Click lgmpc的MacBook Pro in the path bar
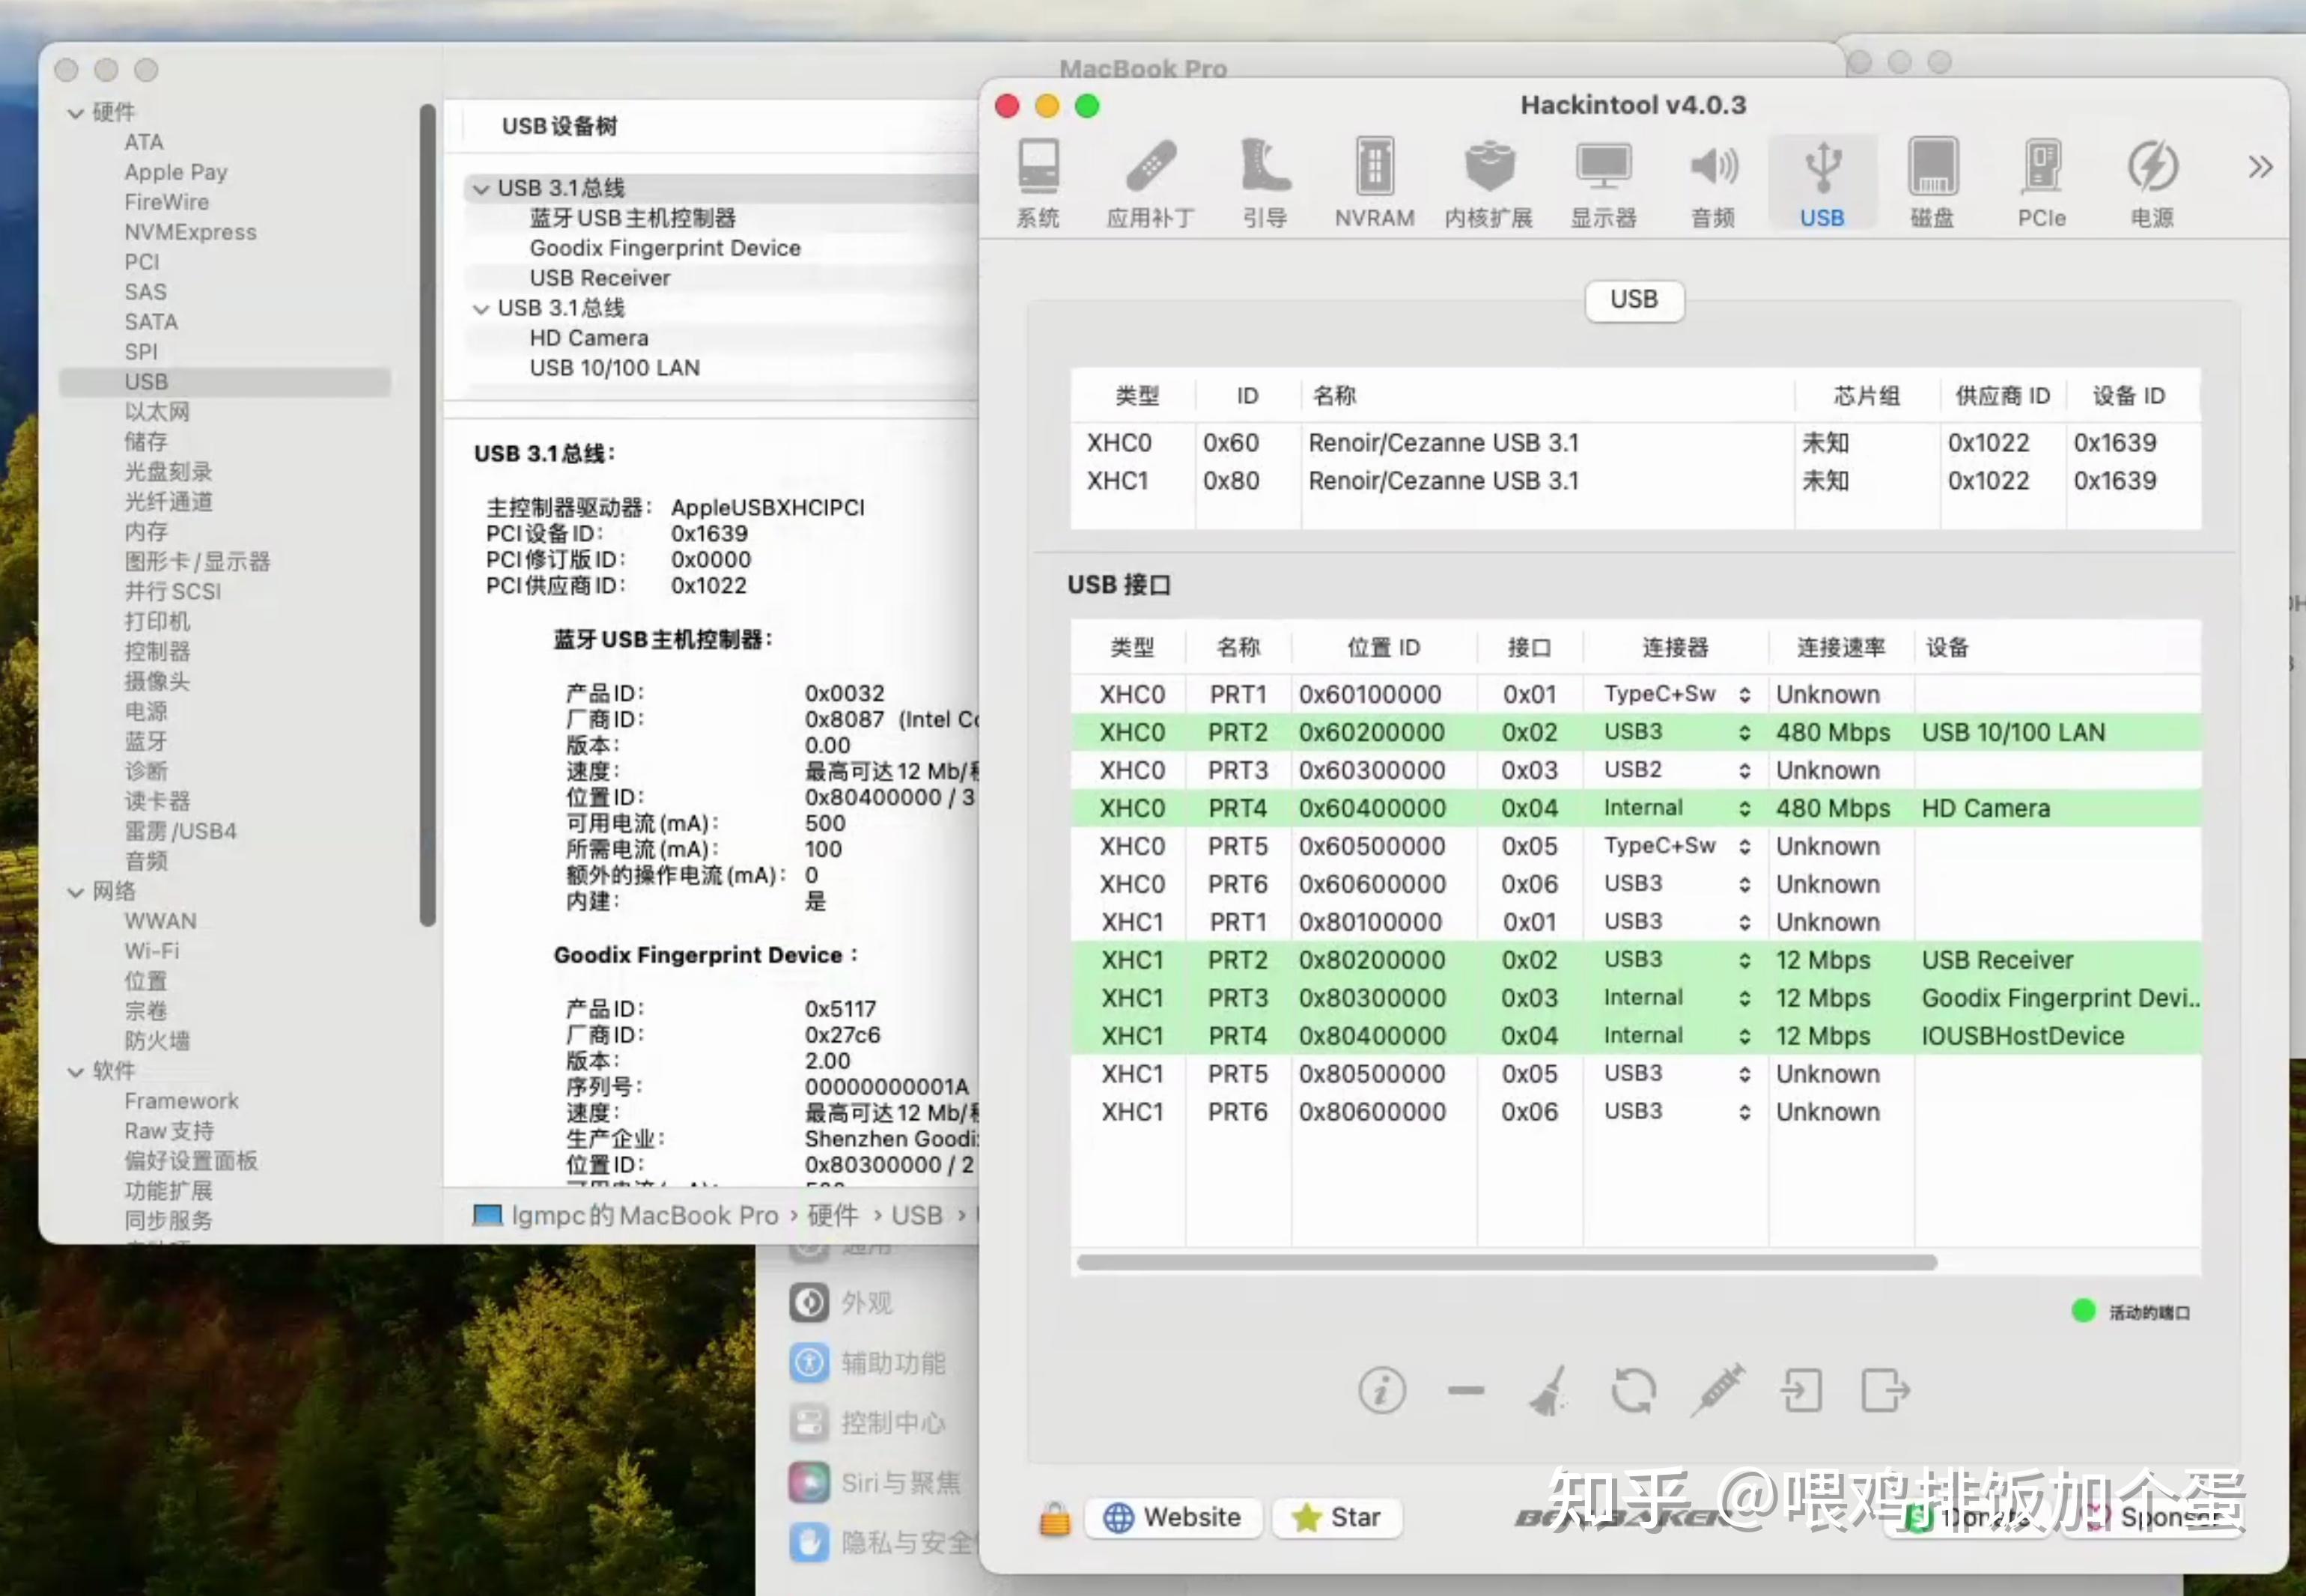Image resolution: width=2306 pixels, height=1596 pixels. (x=644, y=1215)
